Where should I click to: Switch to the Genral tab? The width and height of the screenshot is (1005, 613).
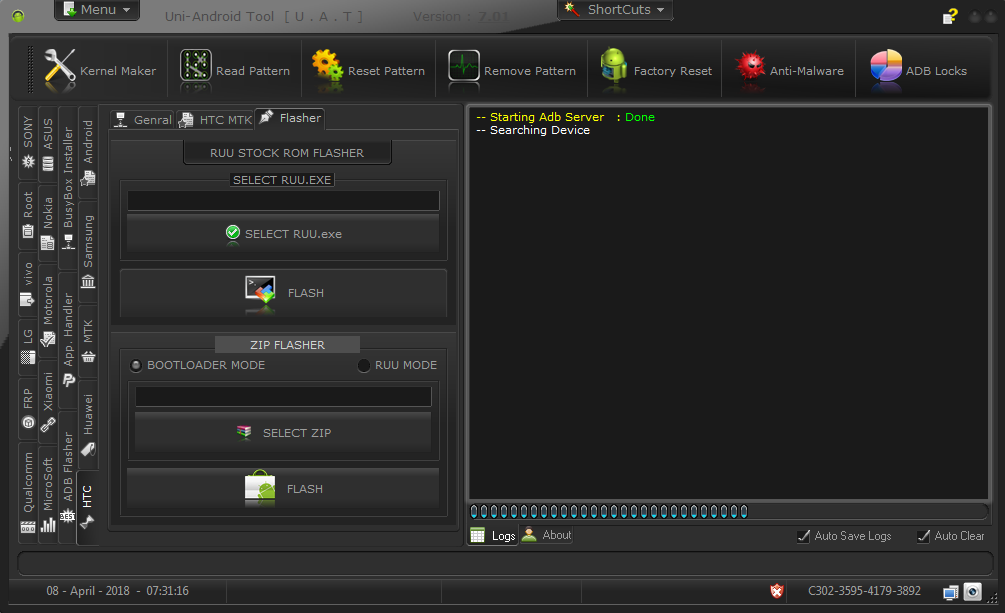pyautogui.click(x=142, y=120)
